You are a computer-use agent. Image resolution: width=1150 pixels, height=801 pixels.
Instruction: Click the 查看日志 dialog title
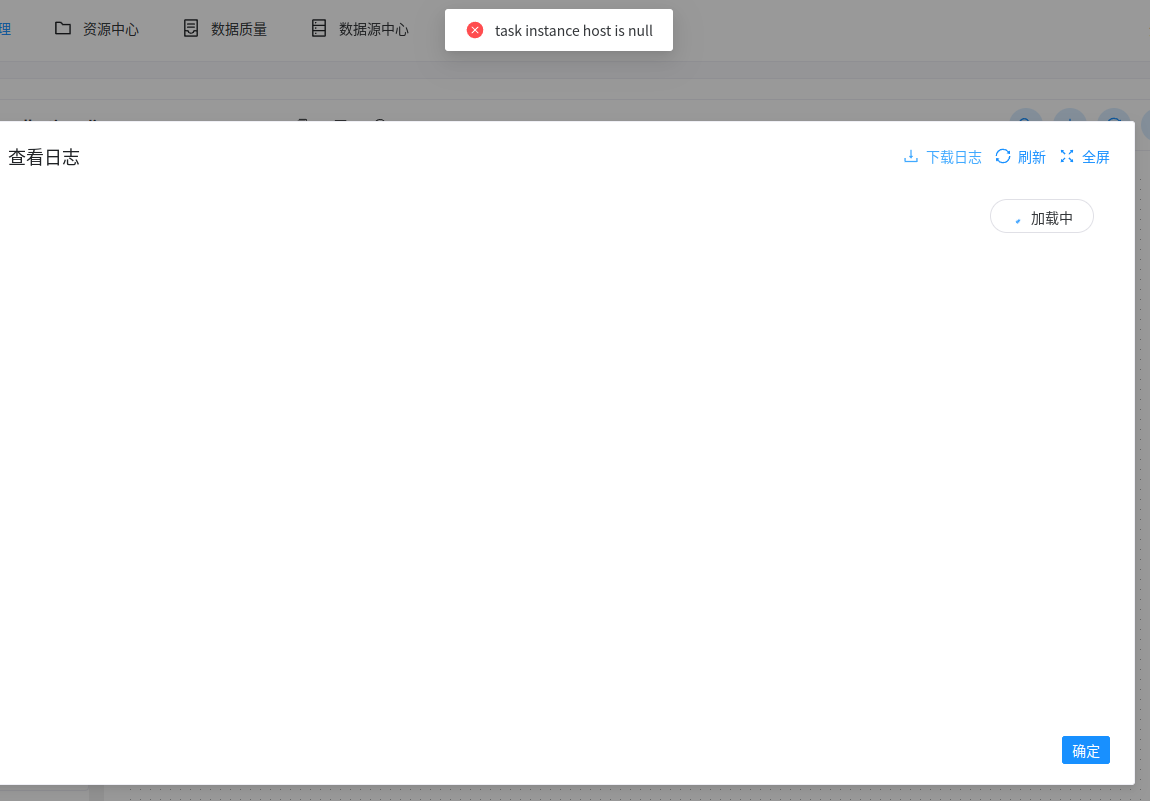pos(44,157)
